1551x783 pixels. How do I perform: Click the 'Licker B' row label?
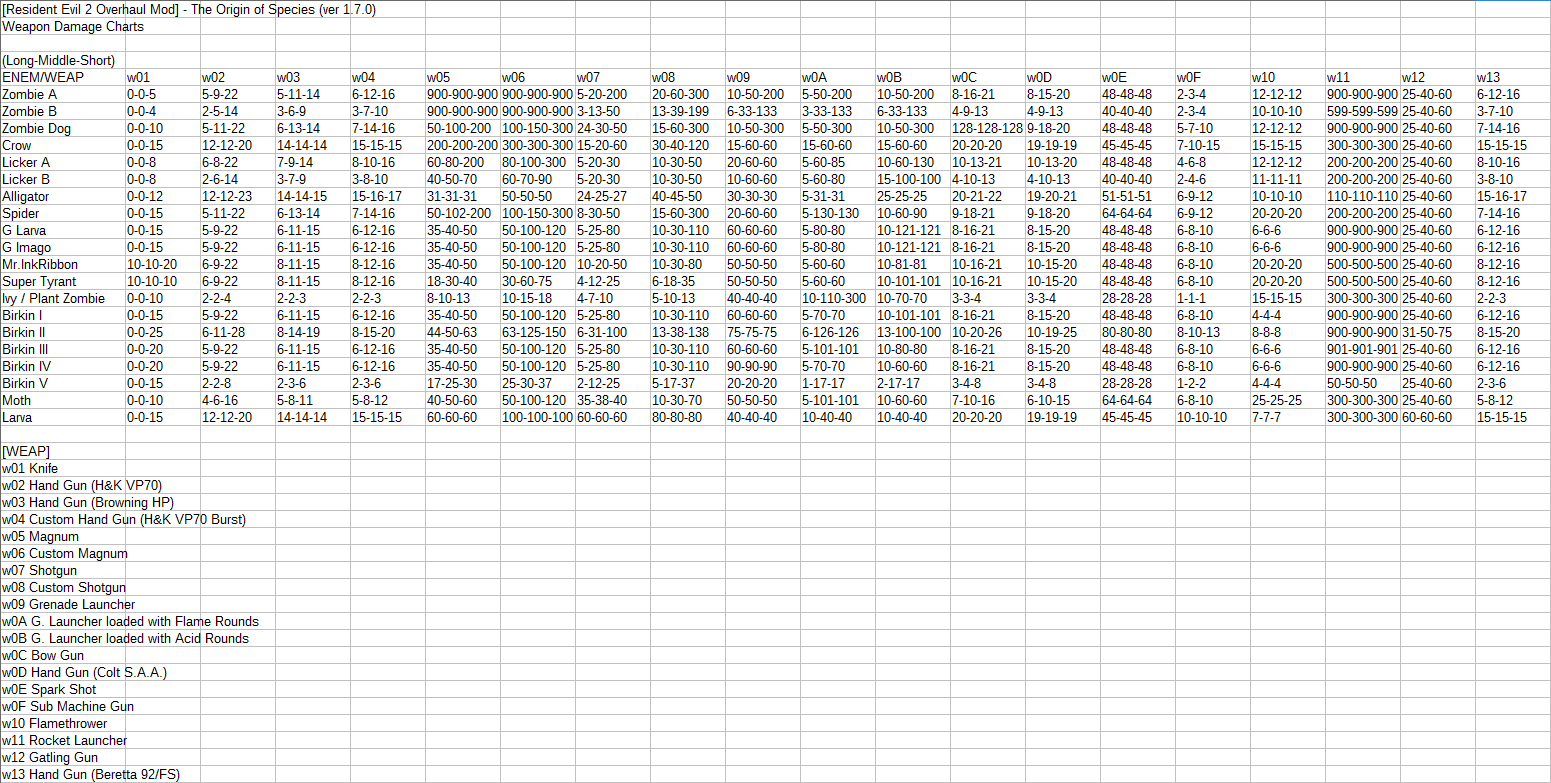coord(63,179)
